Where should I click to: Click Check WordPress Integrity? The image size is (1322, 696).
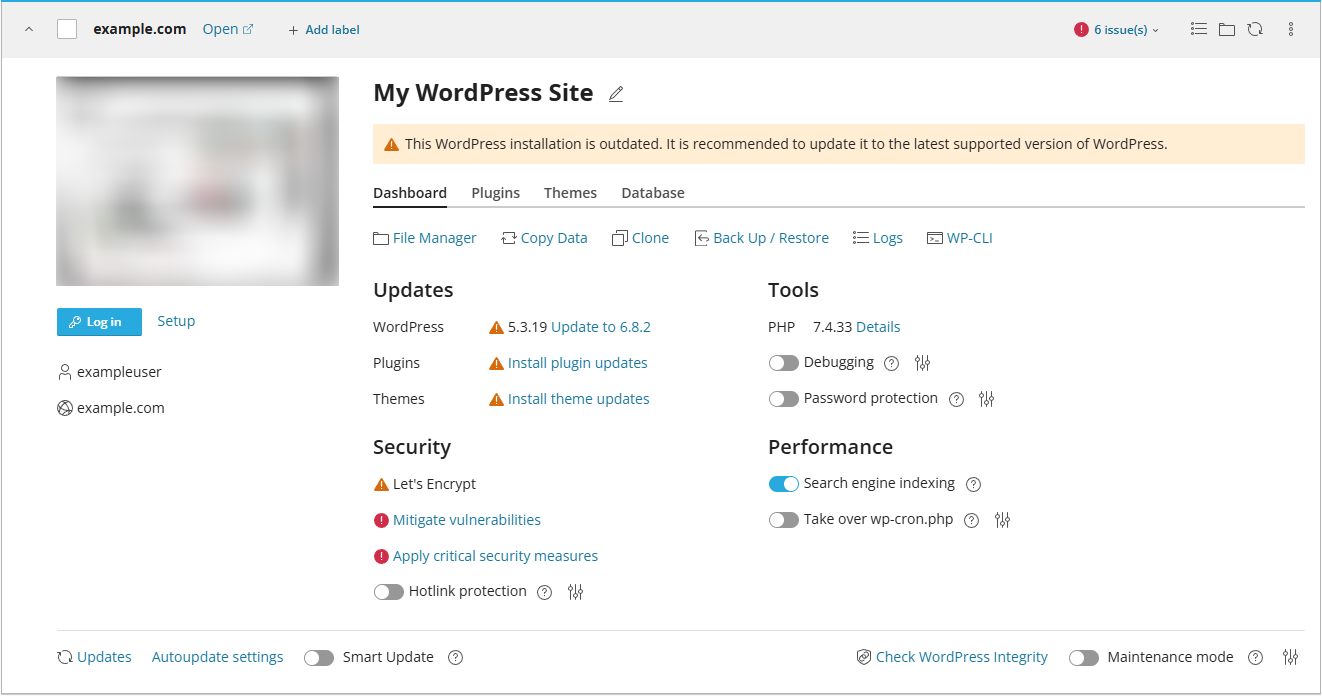click(x=953, y=657)
